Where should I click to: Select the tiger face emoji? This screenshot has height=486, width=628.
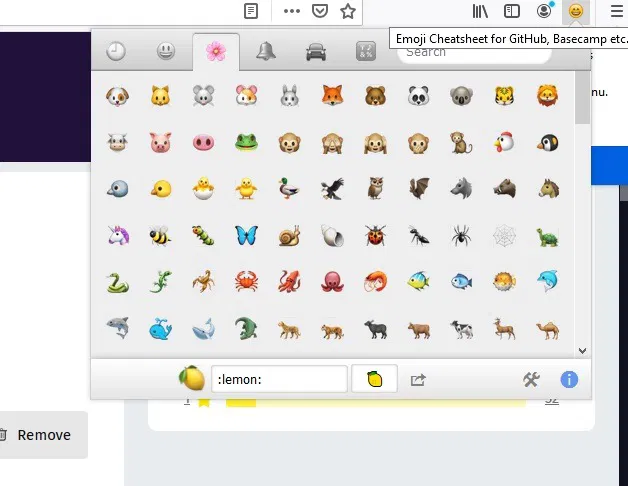[x=505, y=96]
